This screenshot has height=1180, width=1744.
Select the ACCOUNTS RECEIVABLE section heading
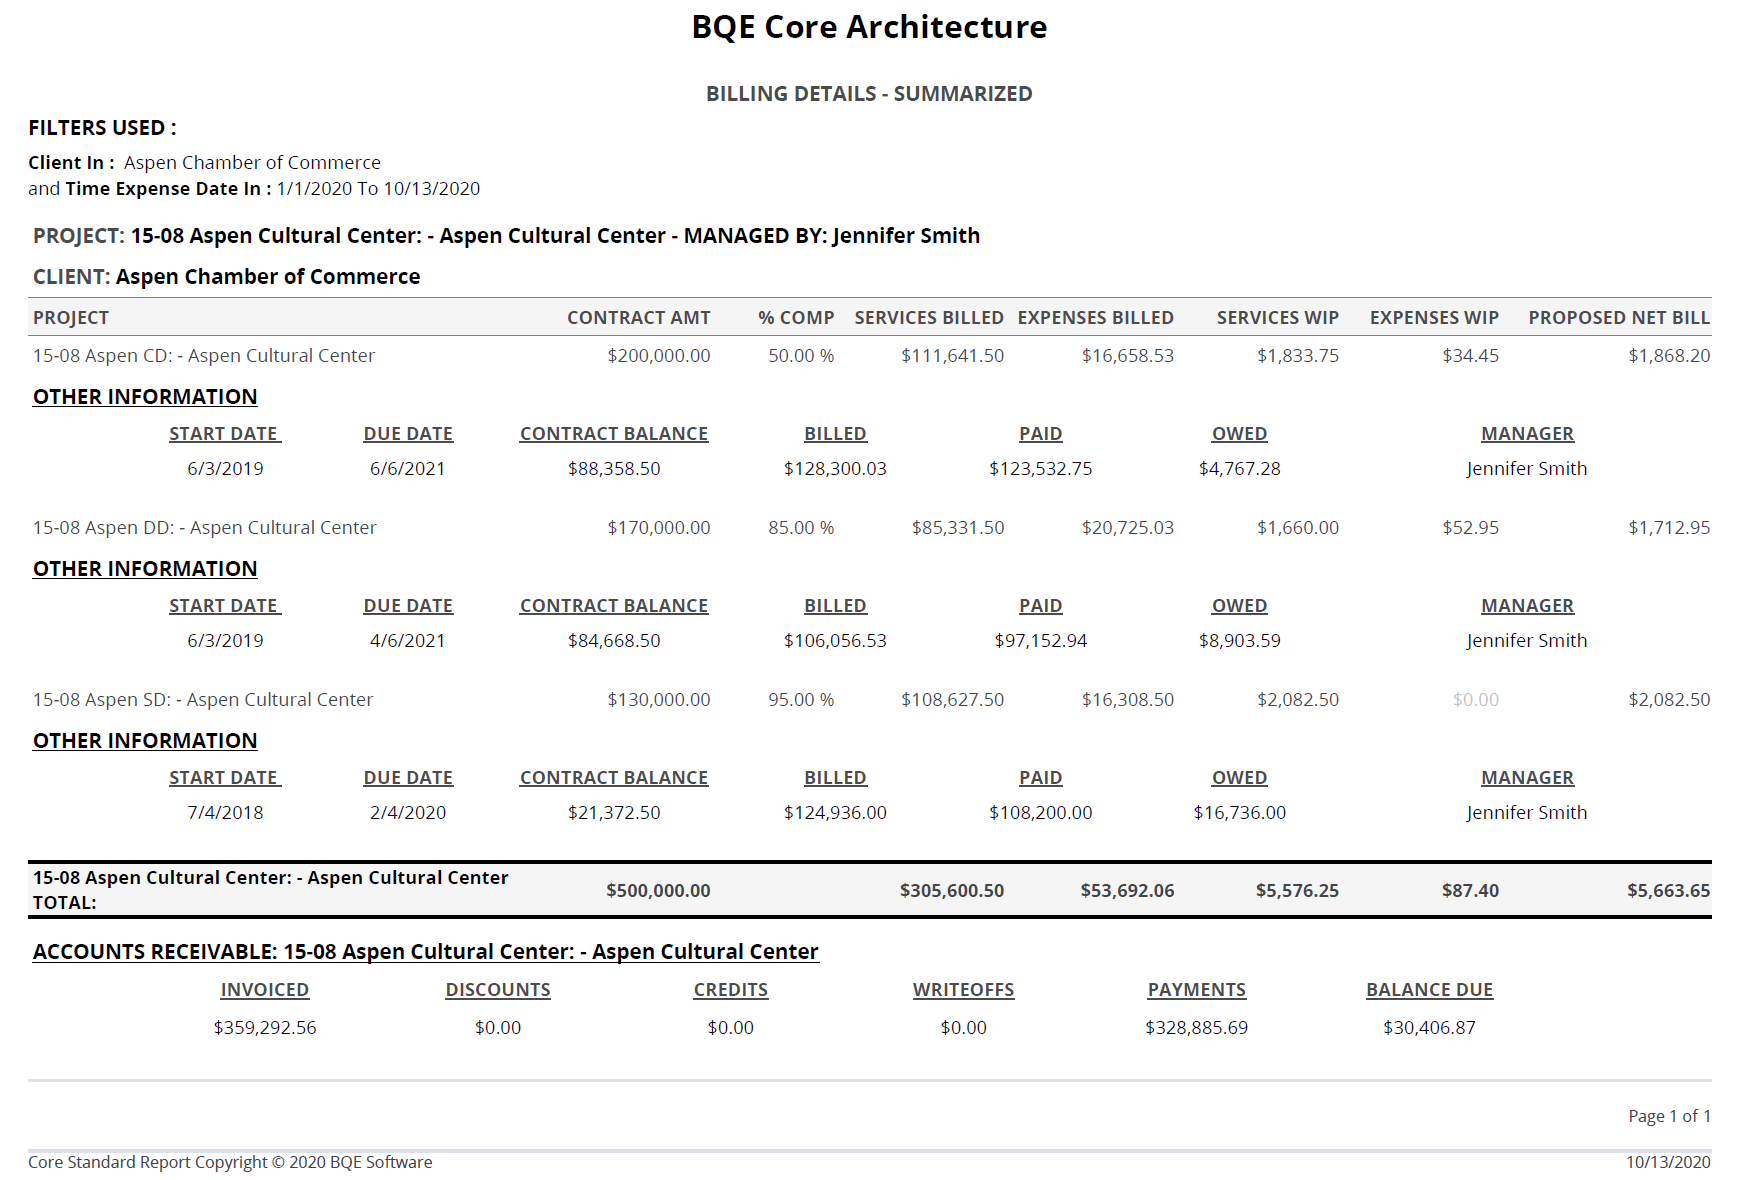[x=425, y=952]
